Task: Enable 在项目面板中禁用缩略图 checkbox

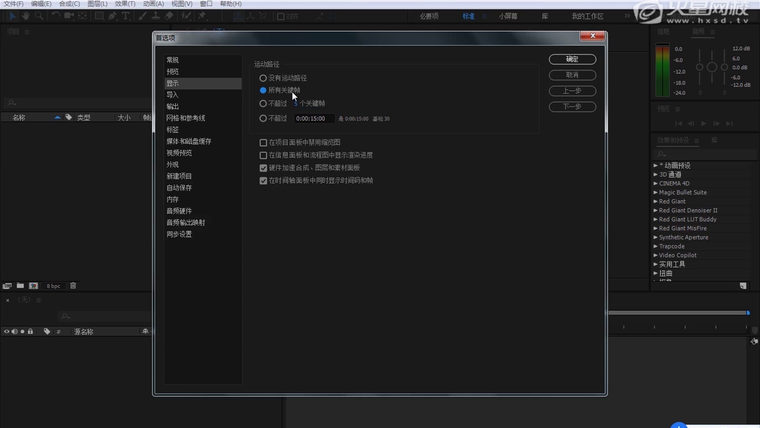Action: (264, 142)
